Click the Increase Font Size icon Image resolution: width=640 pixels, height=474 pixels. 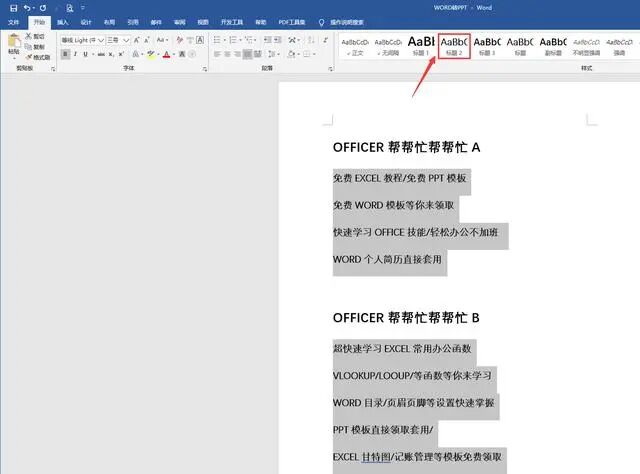[x=137, y=40]
